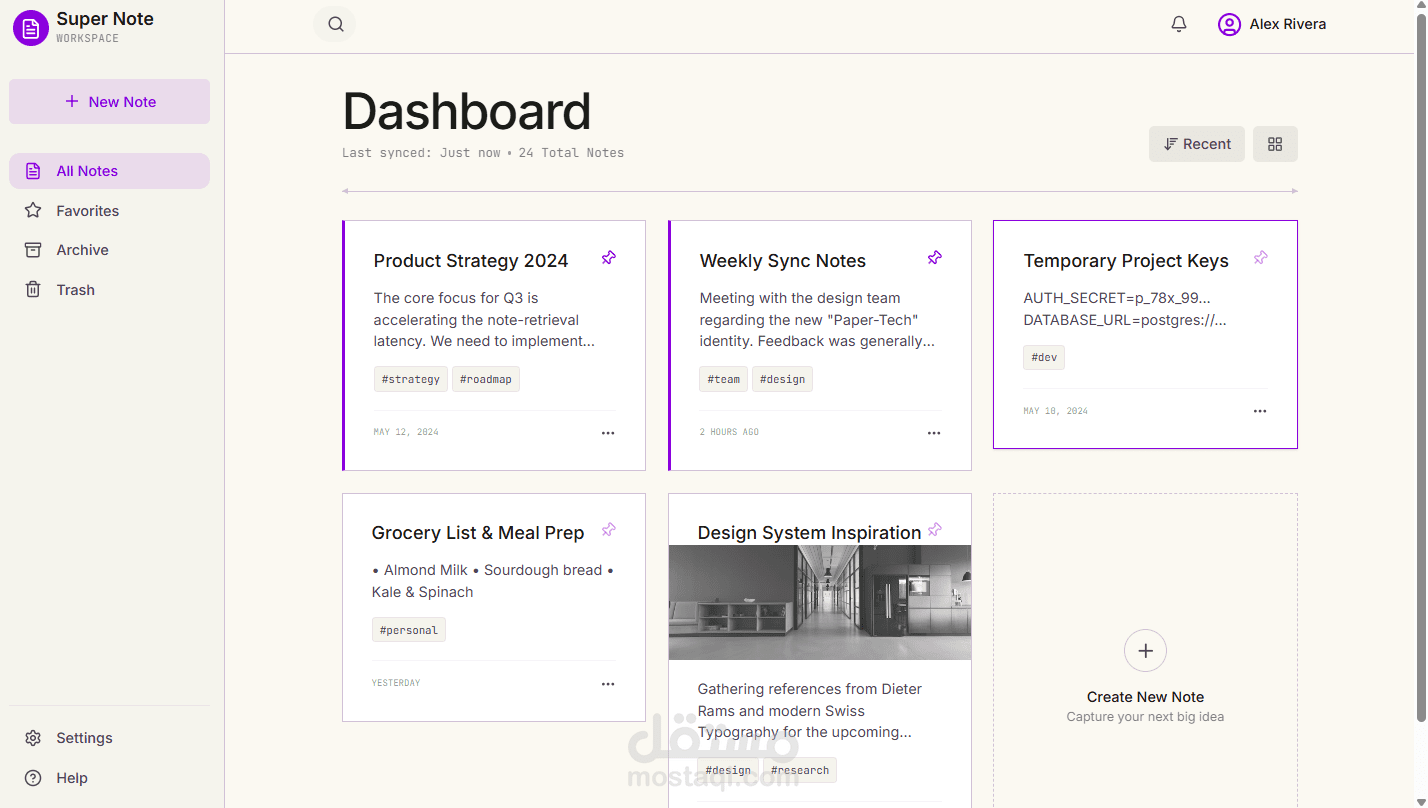Toggle pin on Grocery List & Meal Prep
The width and height of the screenshot is (1428, 808).
click(x=608, y=530)
